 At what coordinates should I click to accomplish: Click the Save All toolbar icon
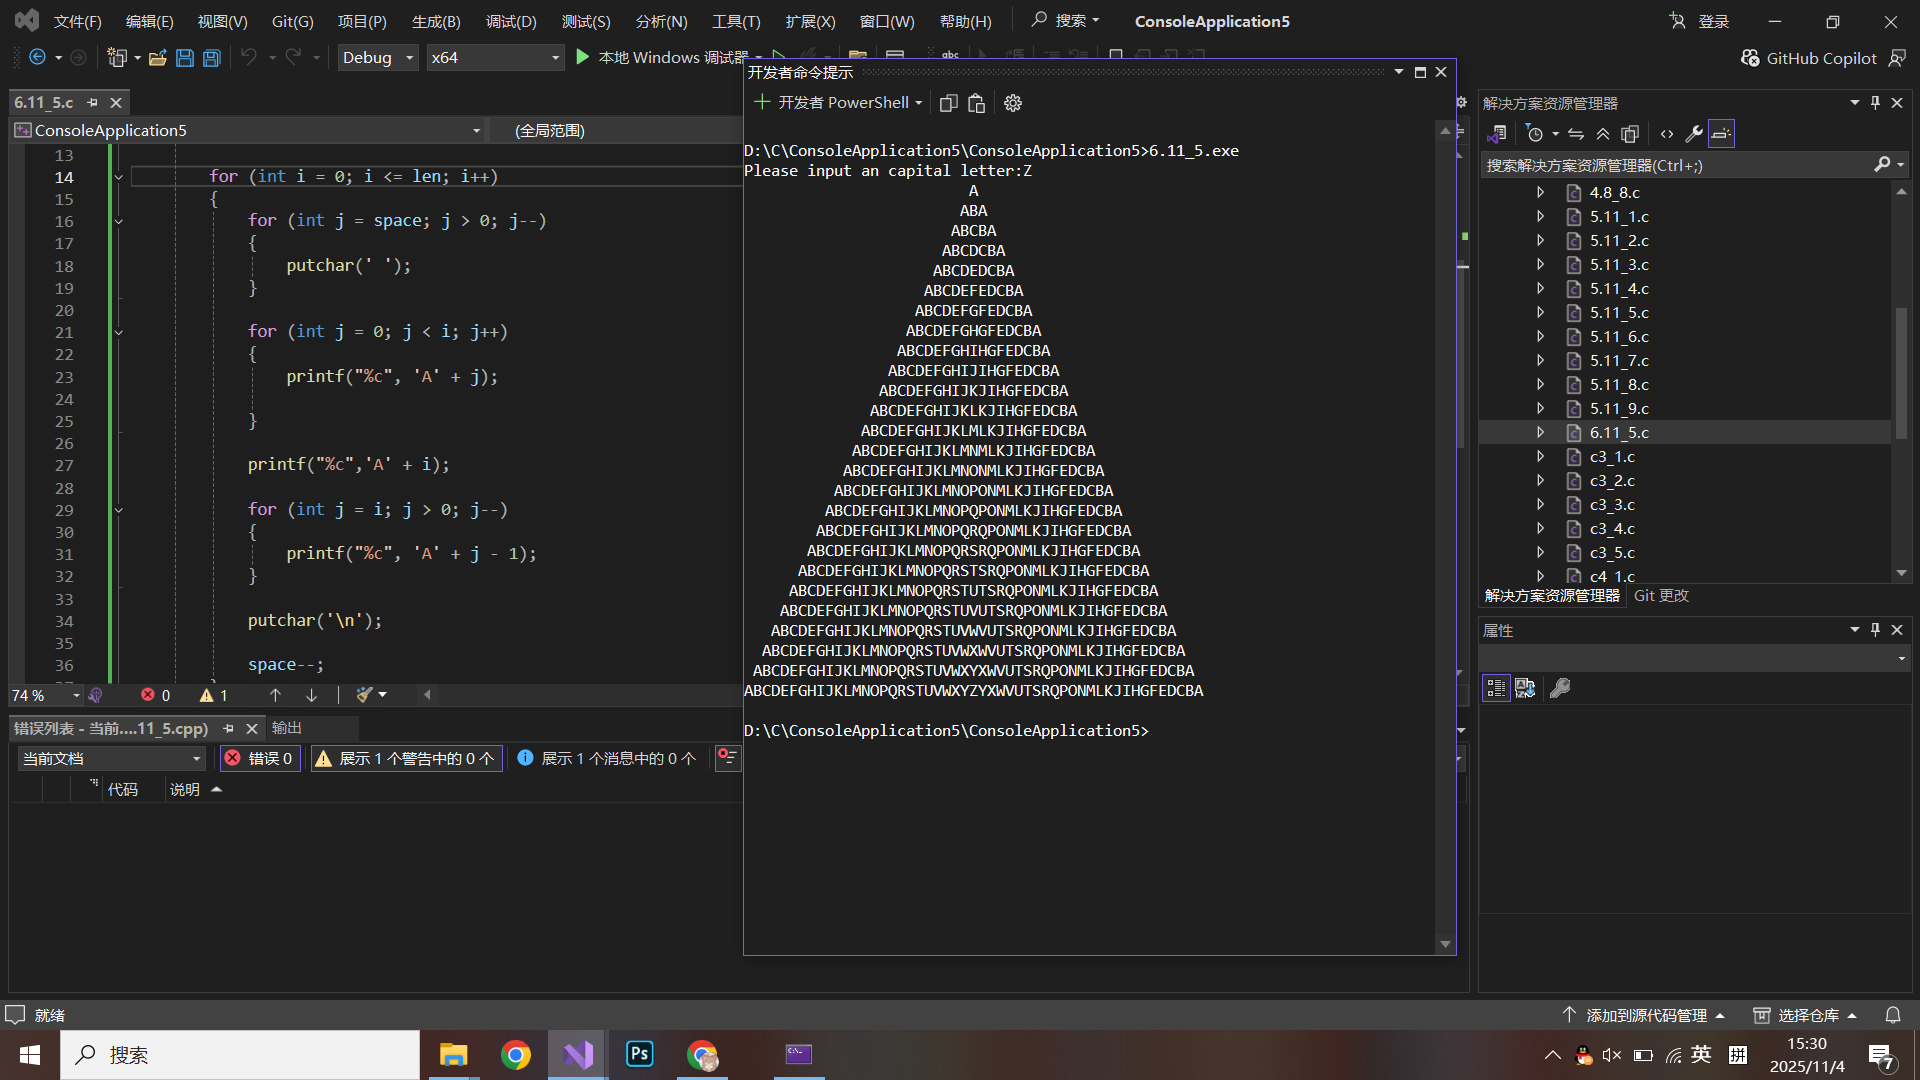click(x=212, y=58)
